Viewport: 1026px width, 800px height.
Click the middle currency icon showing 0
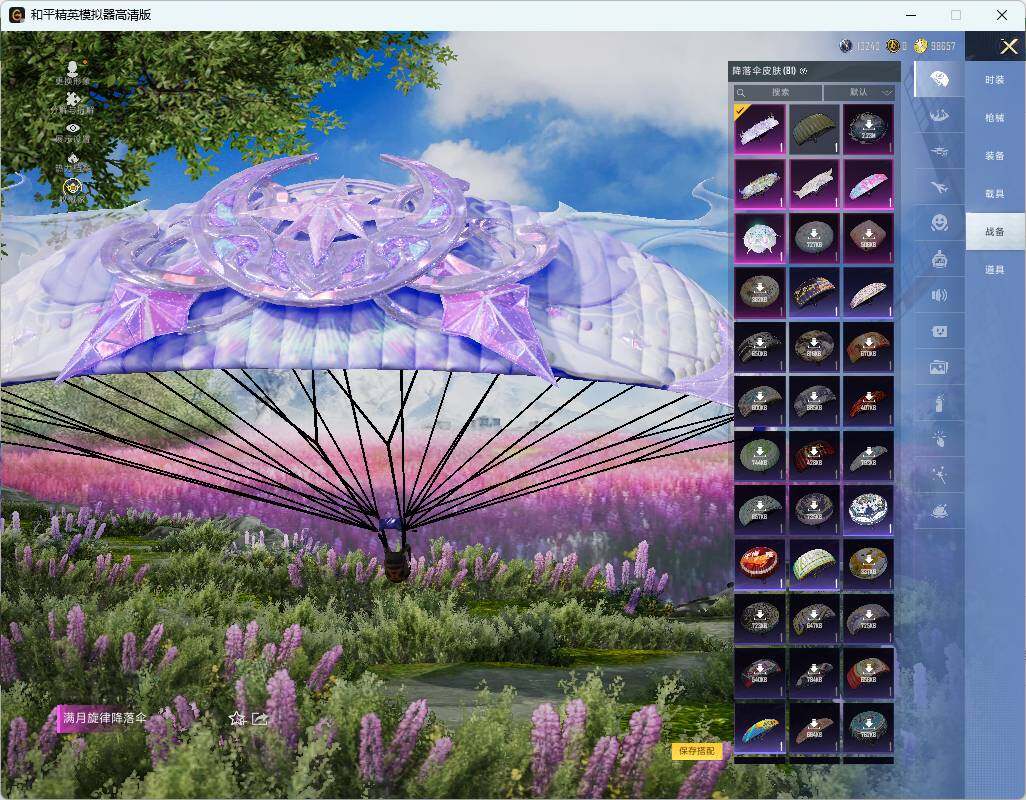pyautogui.click(x=893, y=46)
